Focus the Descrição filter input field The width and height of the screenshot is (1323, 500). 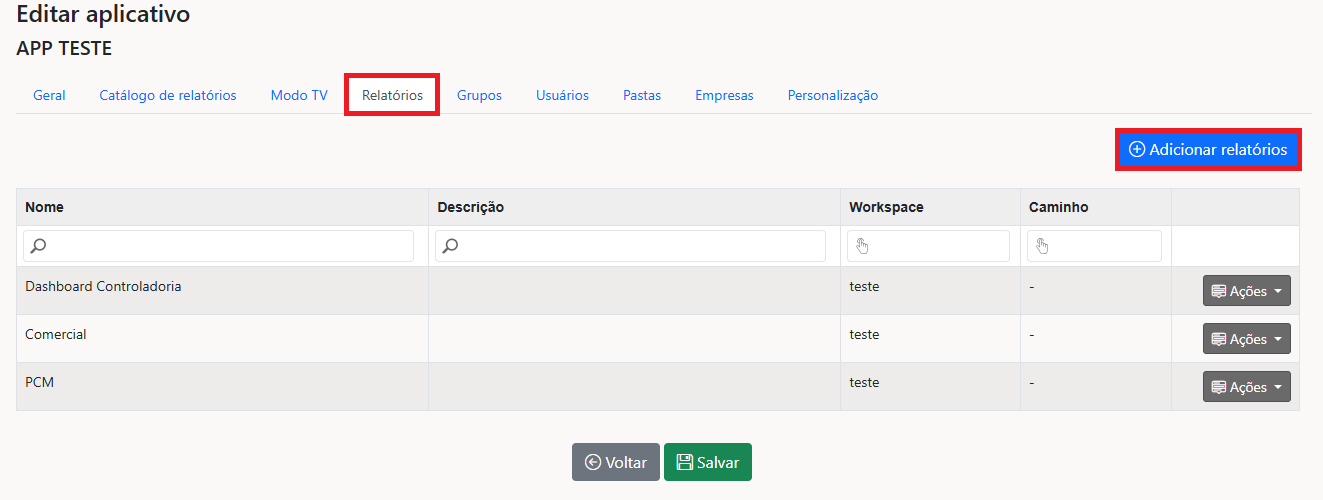pos(640,246)
